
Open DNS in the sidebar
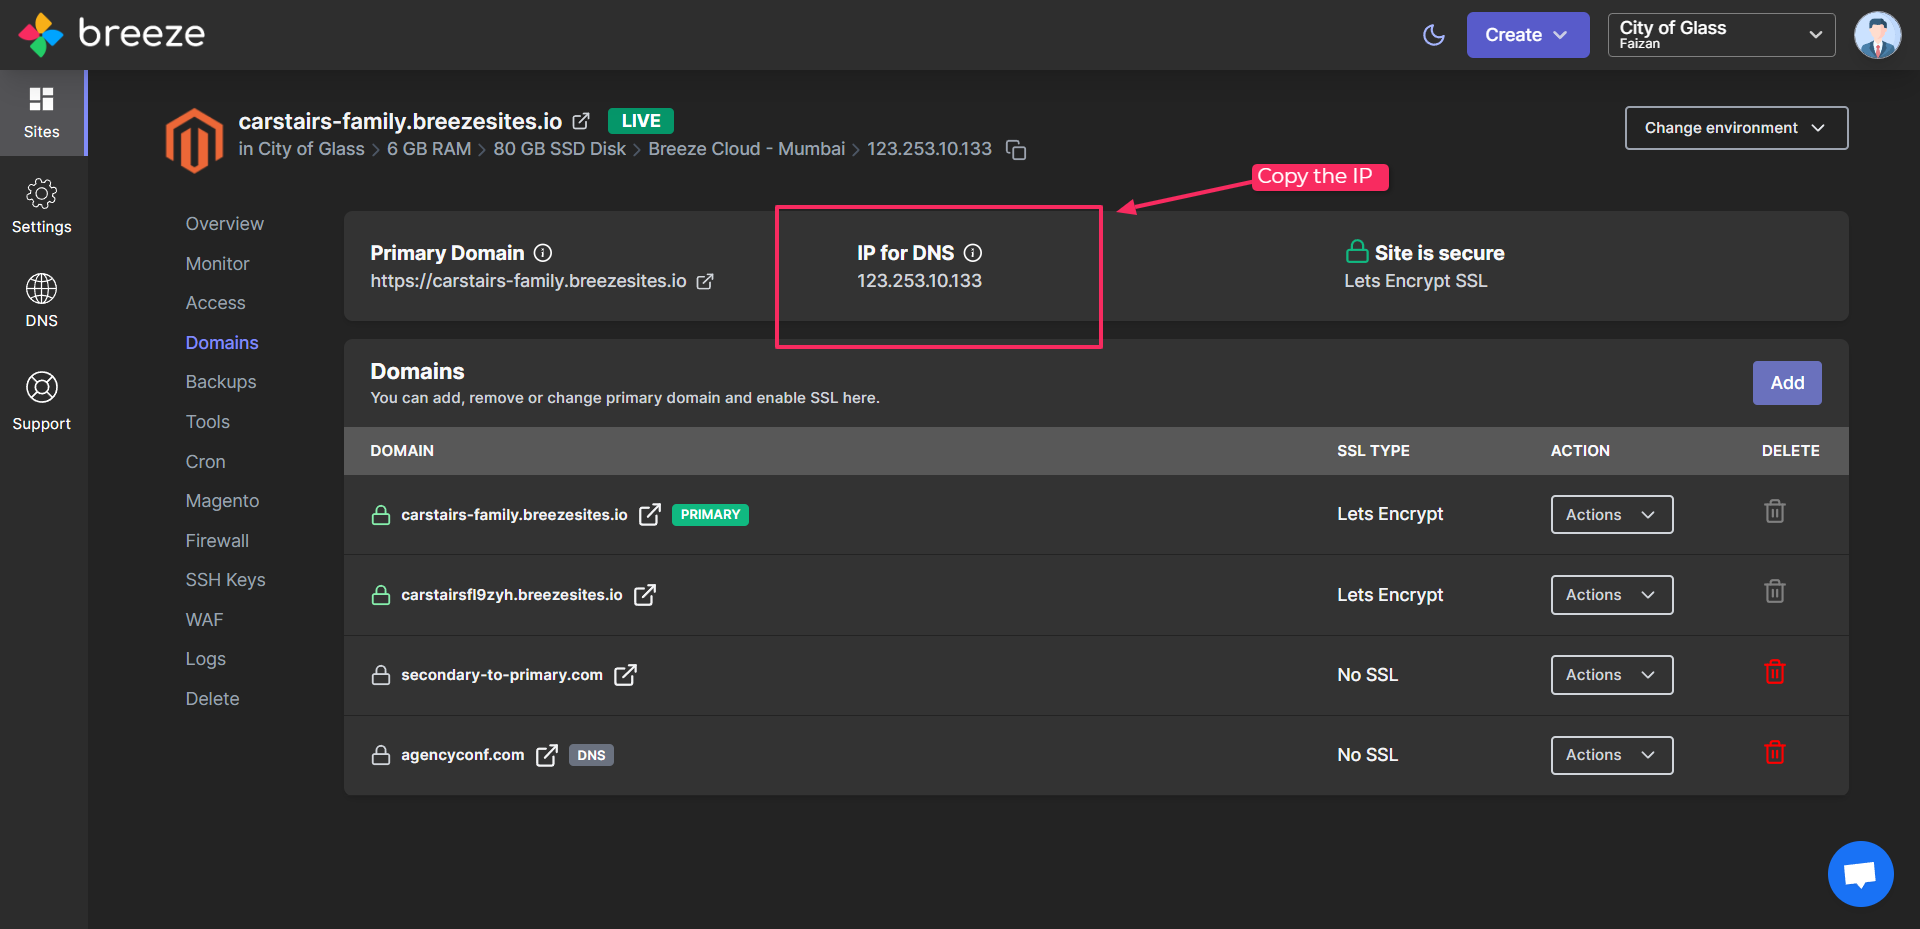point(42,301)
